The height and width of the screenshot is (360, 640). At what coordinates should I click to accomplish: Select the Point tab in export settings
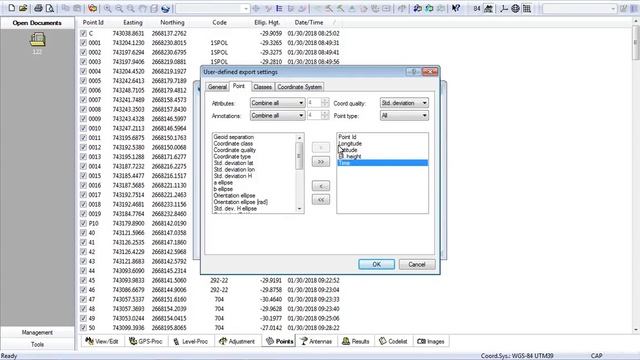[x=239, y=86]
